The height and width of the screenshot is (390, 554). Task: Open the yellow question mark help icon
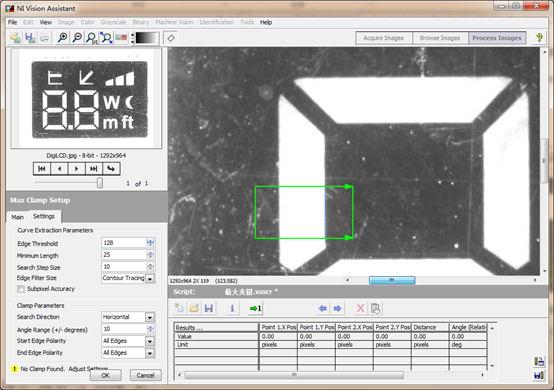tap(539, 37)
